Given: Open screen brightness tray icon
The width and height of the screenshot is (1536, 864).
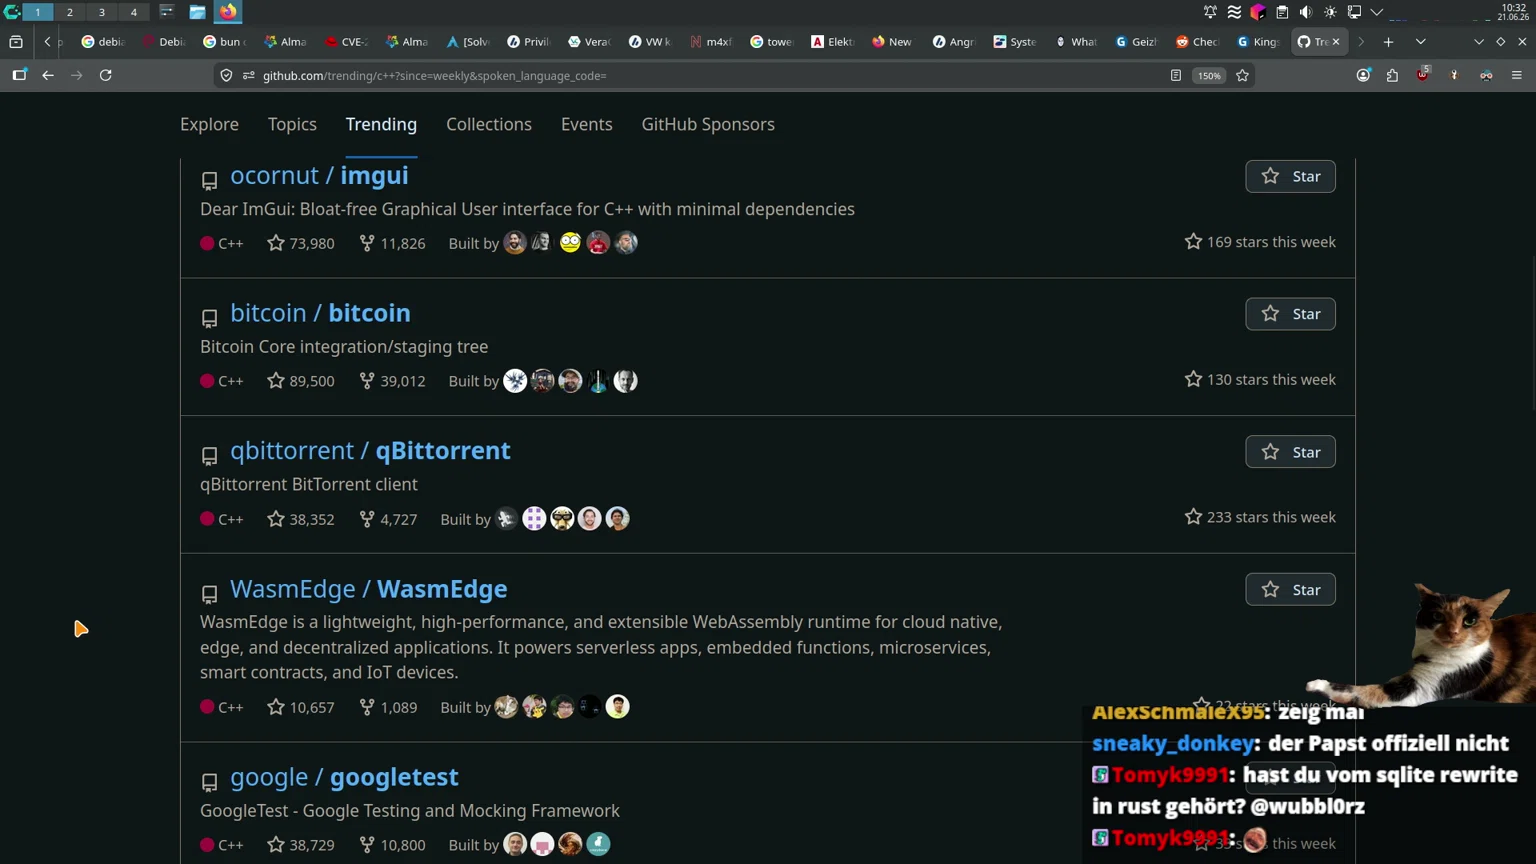Looking at the screenshot, I should coord(1330,12).
